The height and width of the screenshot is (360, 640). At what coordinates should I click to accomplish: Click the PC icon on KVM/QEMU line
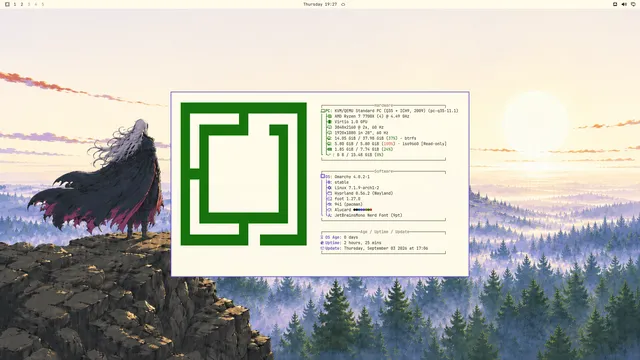(x=323, y=111)
